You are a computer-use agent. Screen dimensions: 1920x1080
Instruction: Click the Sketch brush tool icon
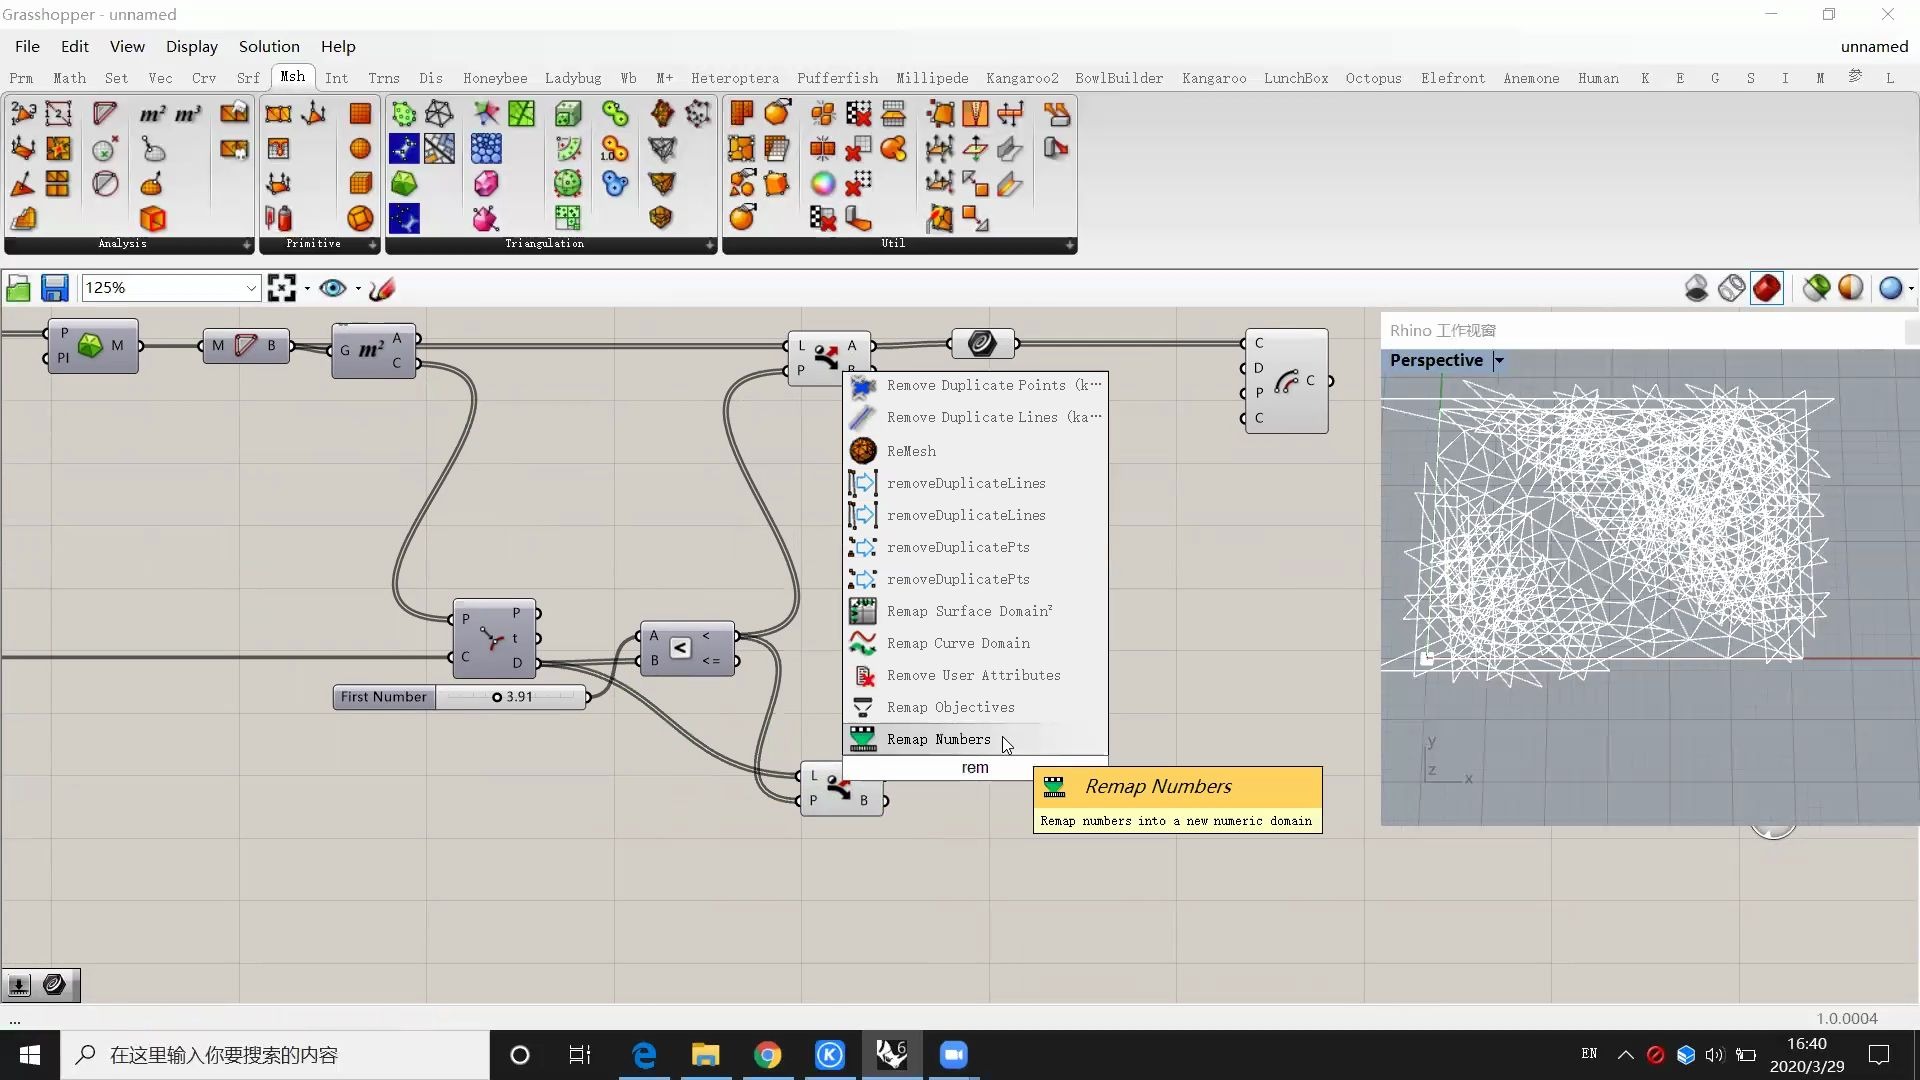[x=382, y=289]
